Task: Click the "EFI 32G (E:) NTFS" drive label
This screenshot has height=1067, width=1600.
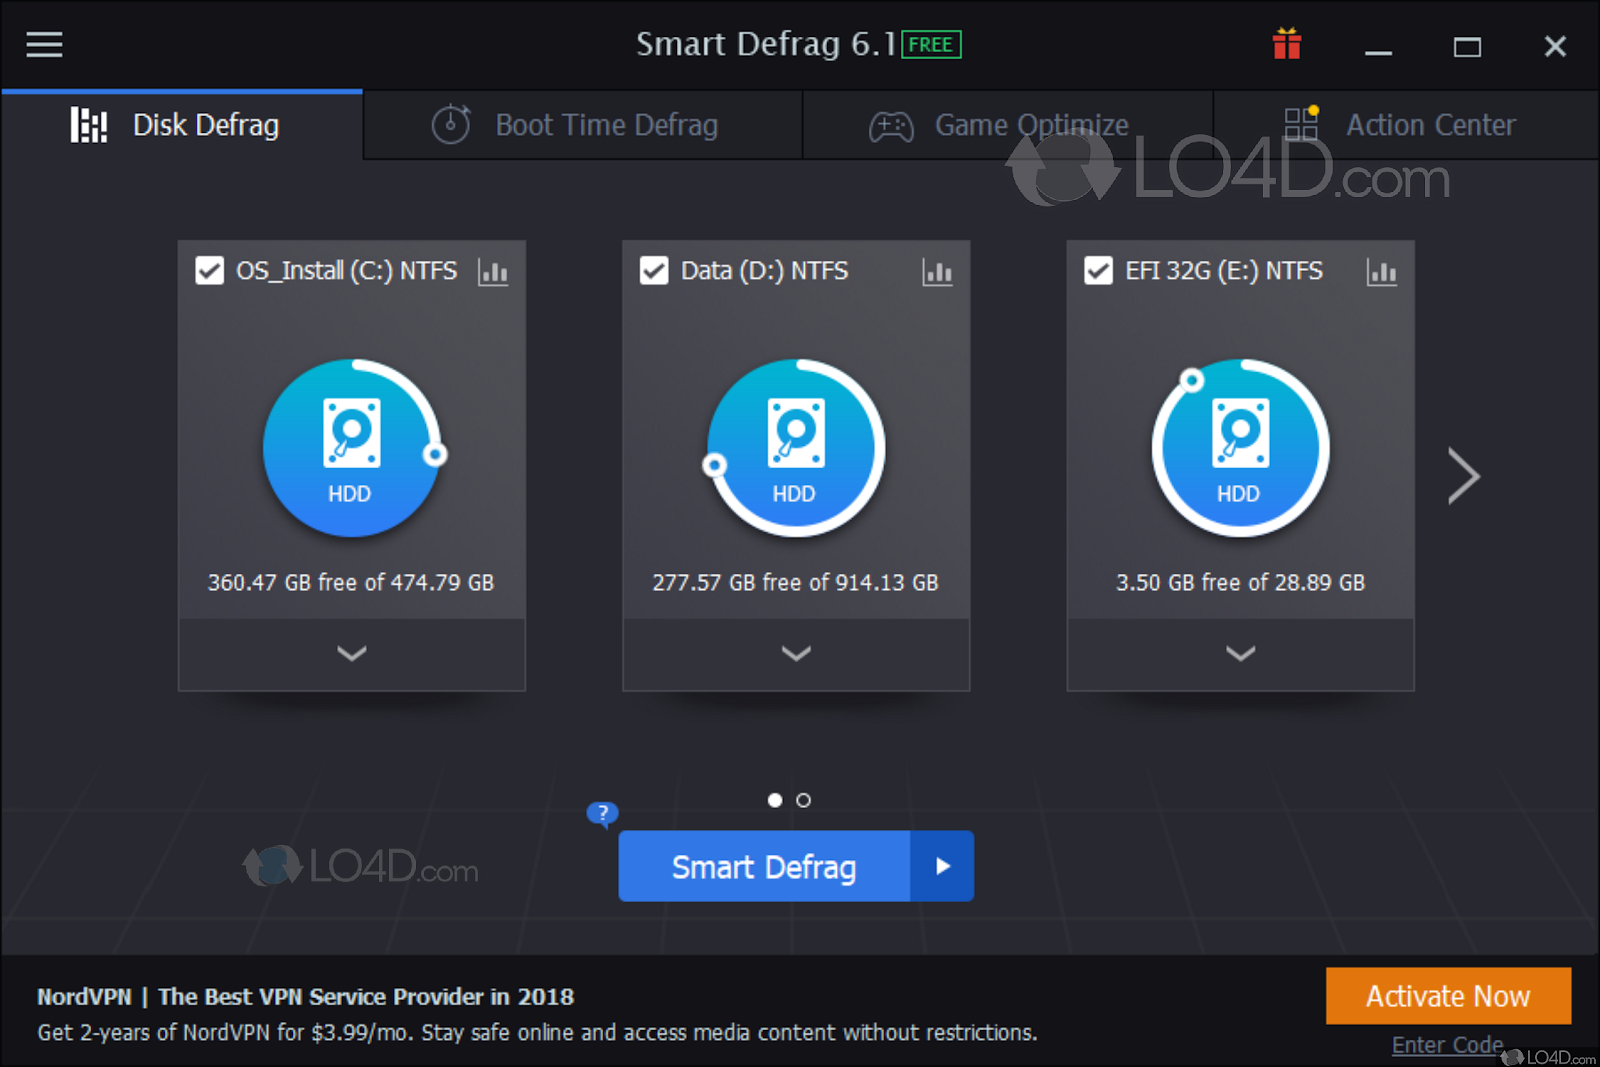Action: (x=1224, y=271)
